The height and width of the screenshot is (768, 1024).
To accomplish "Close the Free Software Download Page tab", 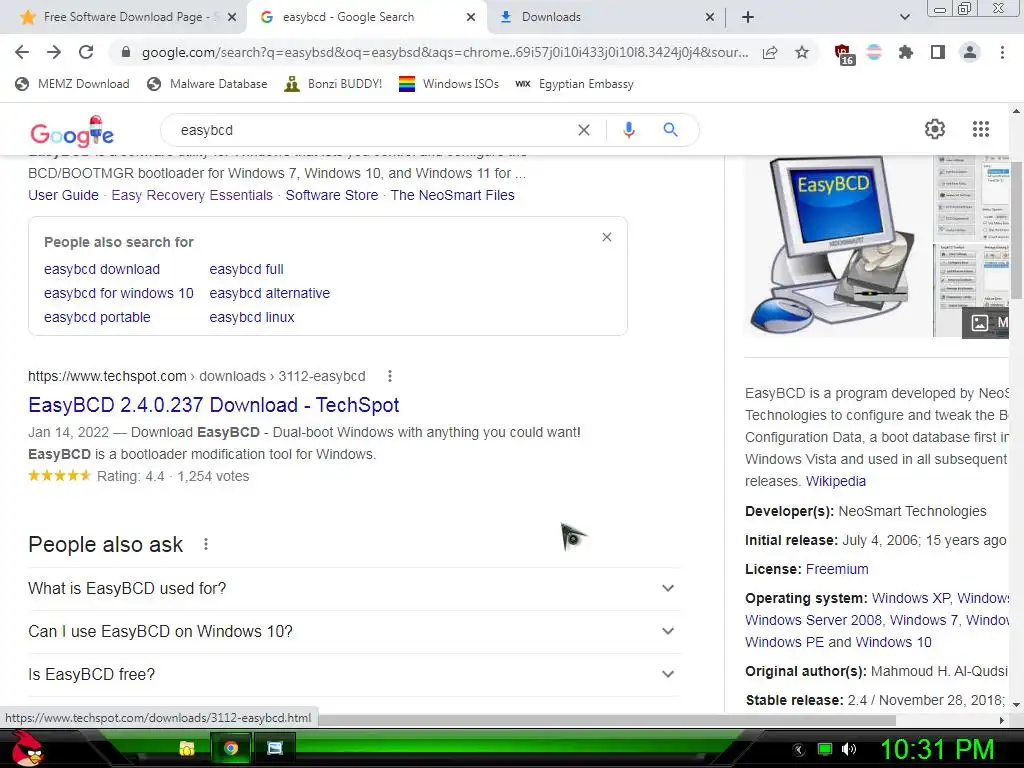I will (232, 17).
